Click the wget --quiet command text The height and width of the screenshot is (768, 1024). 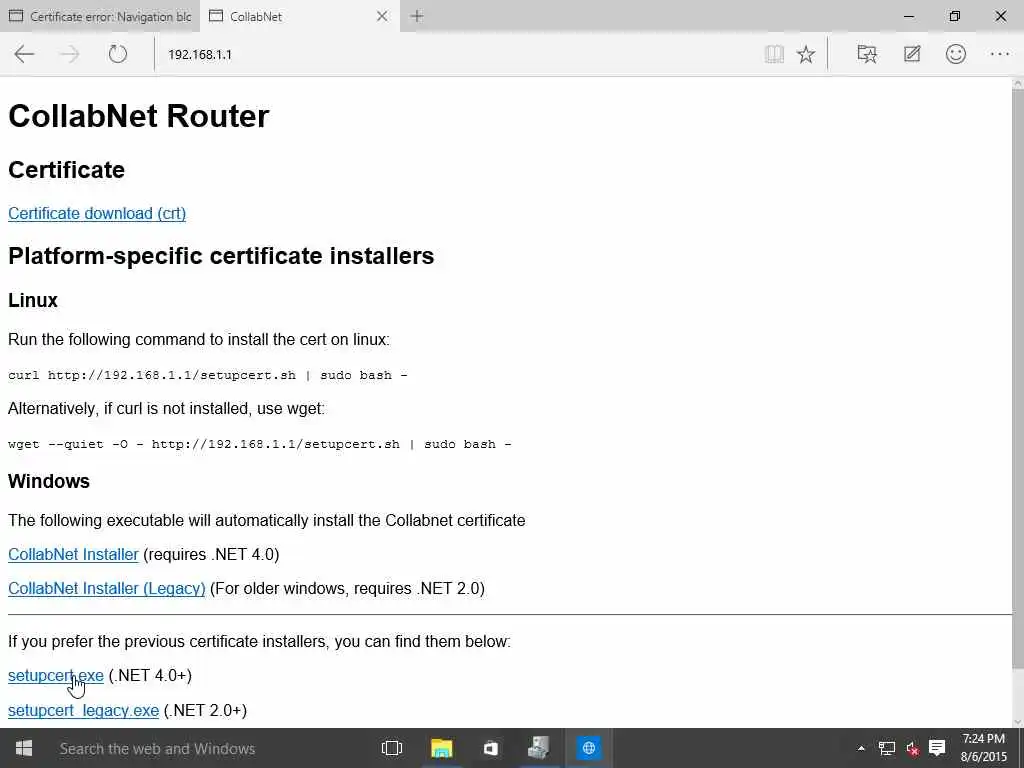[260, 444]
